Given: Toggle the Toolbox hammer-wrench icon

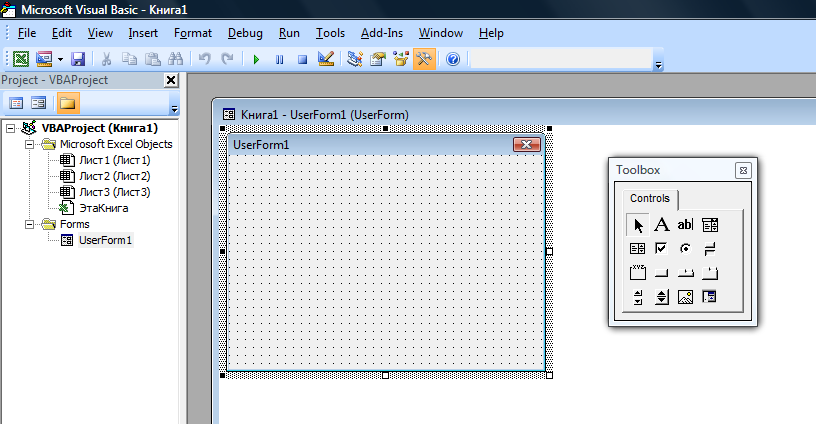Looking at the screenshot, I should click(x=424, y=59).
